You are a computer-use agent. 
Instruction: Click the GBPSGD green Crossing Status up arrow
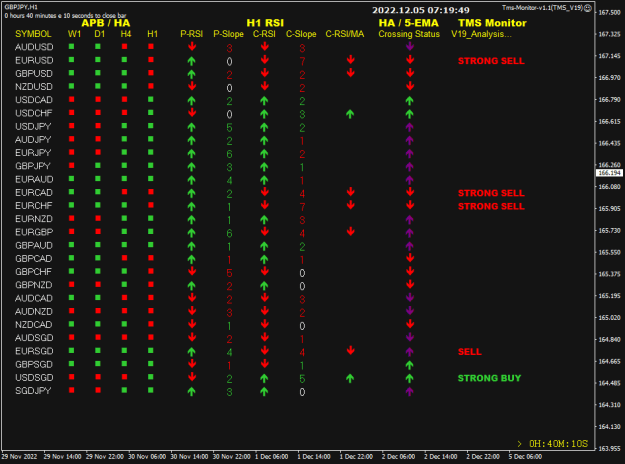(x=409, y=365)
